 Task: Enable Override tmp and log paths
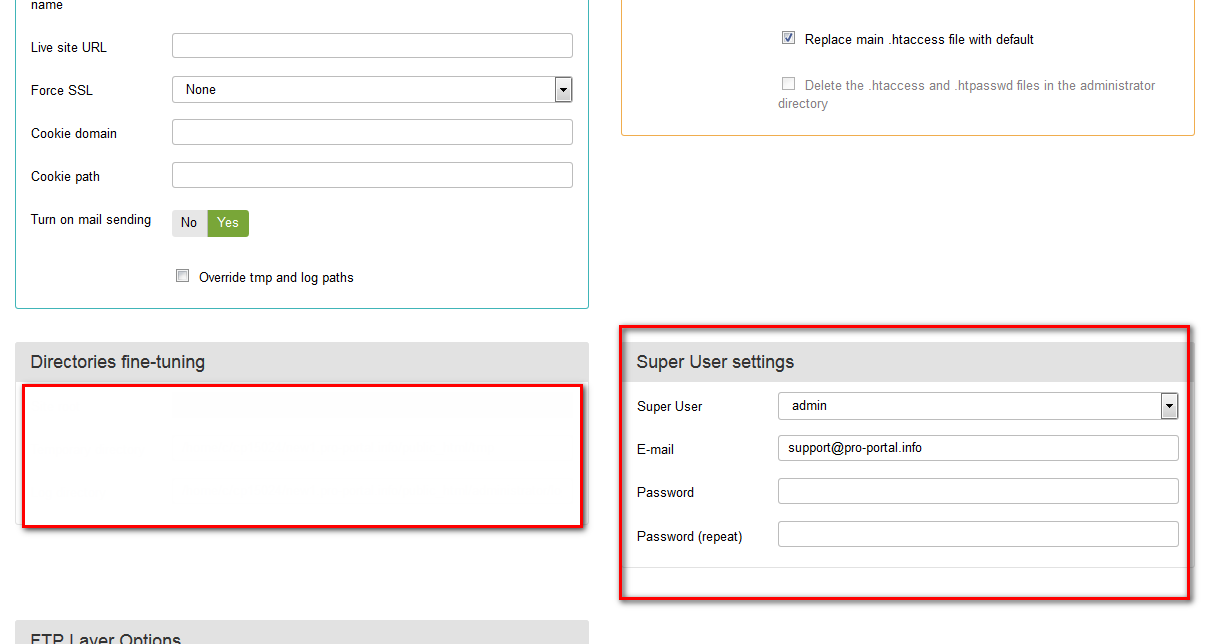coord(183,276)
